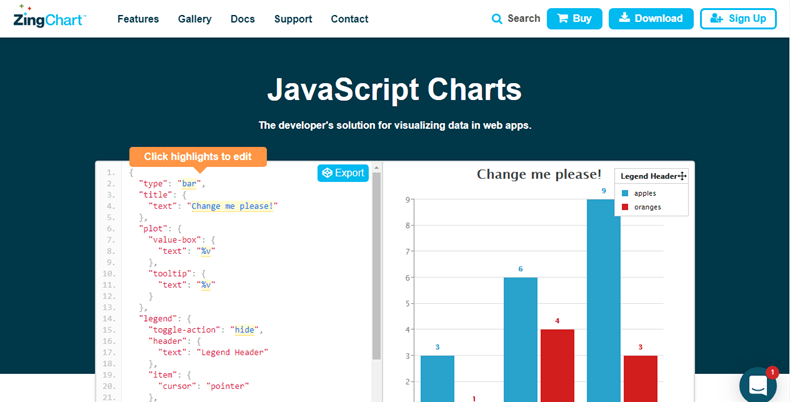The width and height of the screenshot is (790, 402).
Task: Open the Features menu
Action: pyautogui.click(x=138, y=19)
